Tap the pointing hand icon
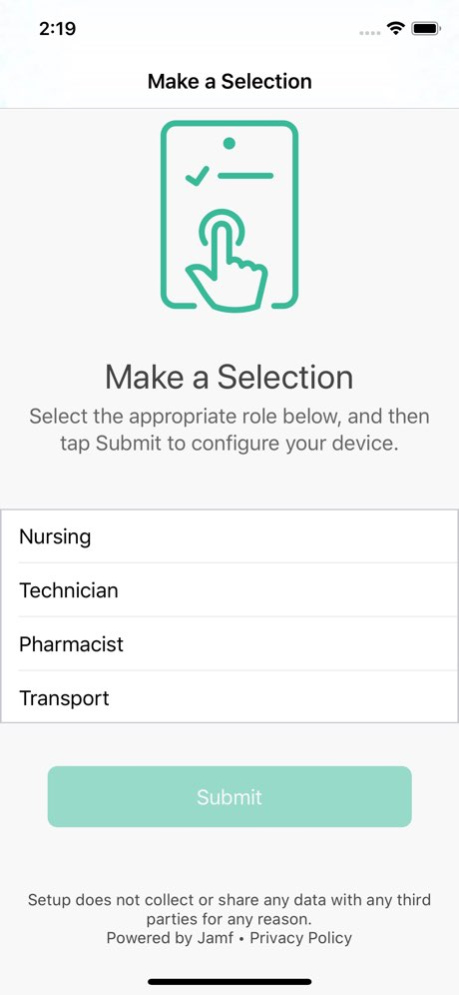This screenshot has height=995, width=459. (227, 261)
